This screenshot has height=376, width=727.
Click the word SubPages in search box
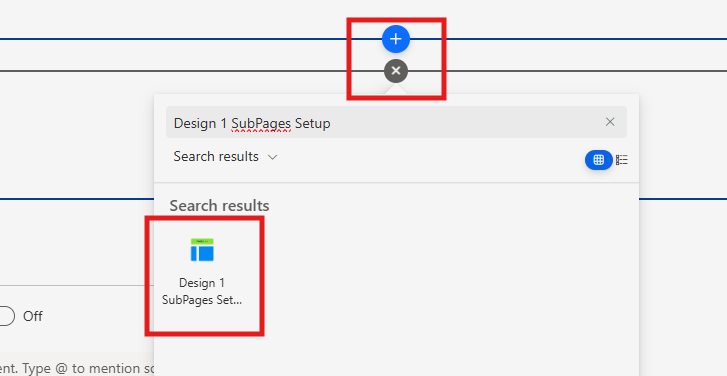click(261, 123)
